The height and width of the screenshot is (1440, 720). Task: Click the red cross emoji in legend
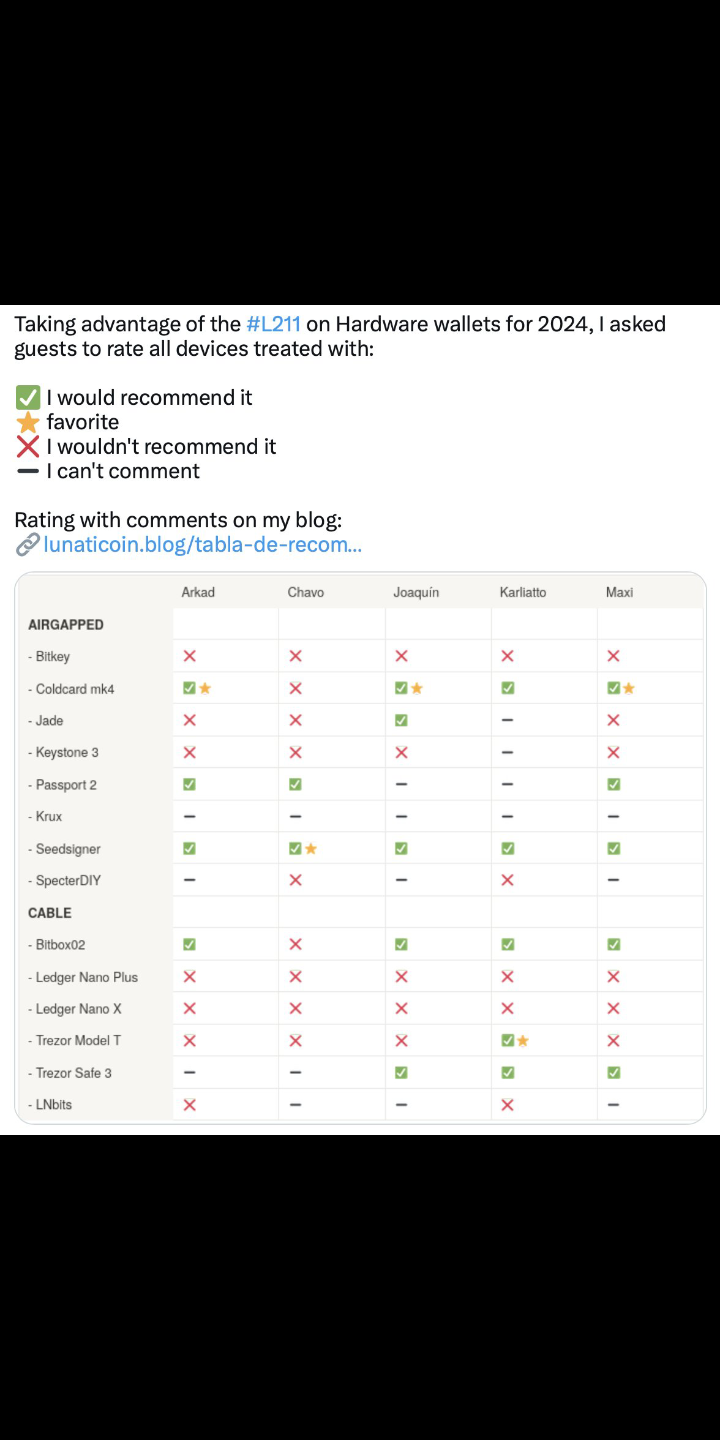pyautogui.click(x=28, y=447)
